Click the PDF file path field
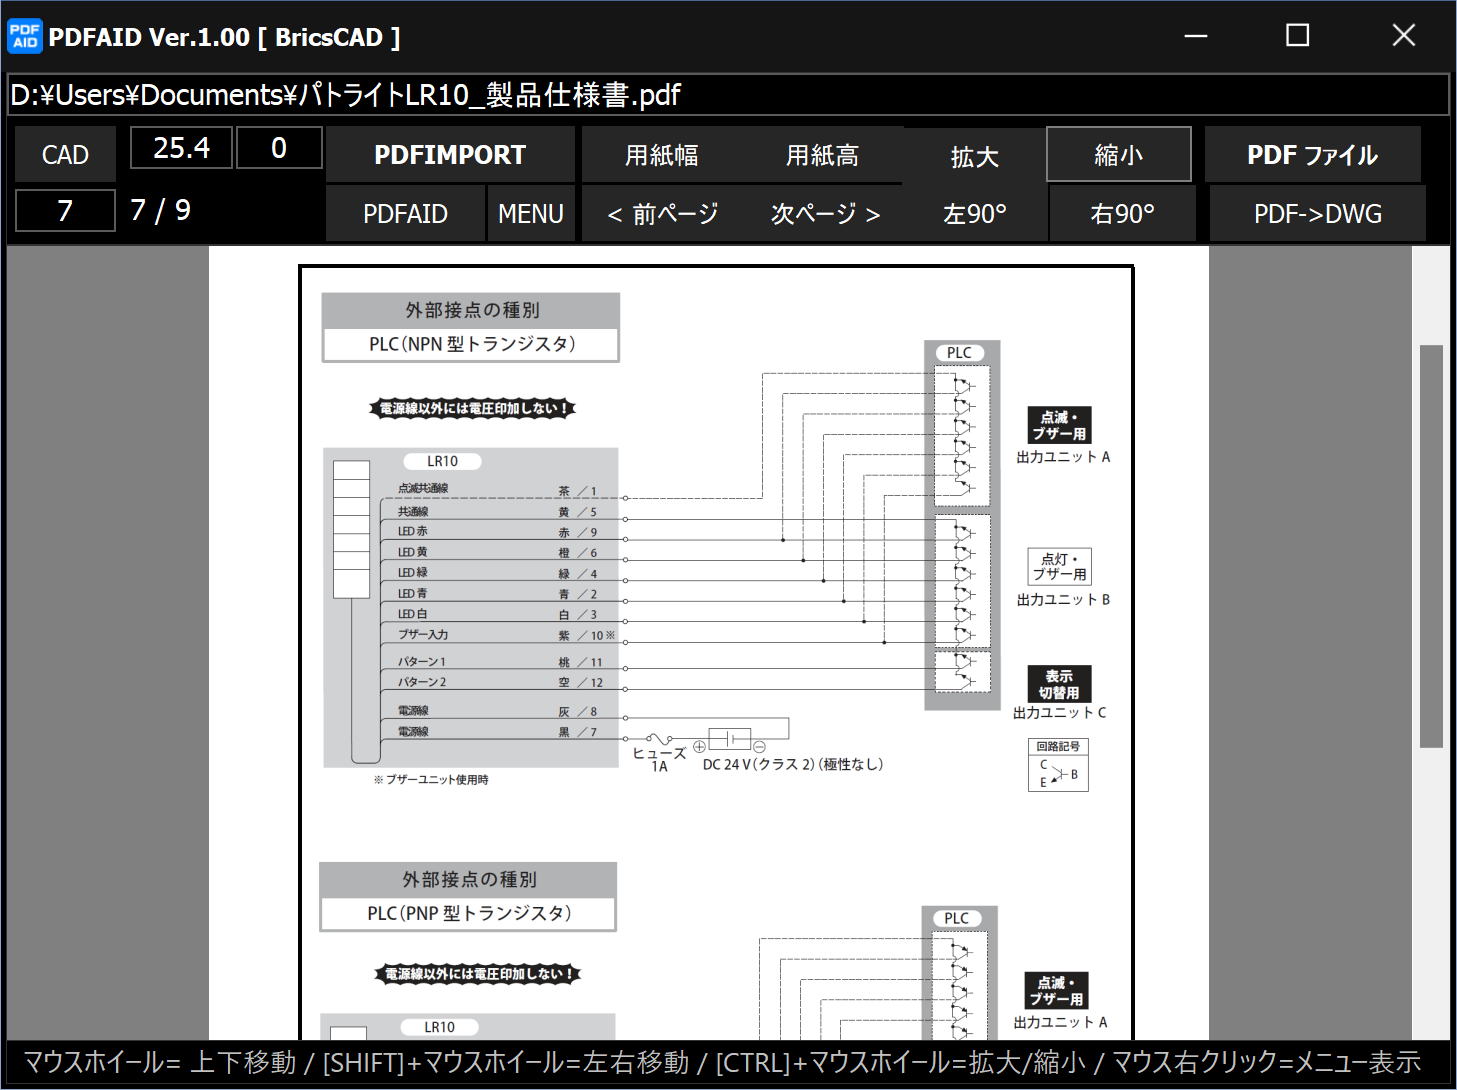The width and height of the screenshot is (1457, 1090). [x=728, y=95]
